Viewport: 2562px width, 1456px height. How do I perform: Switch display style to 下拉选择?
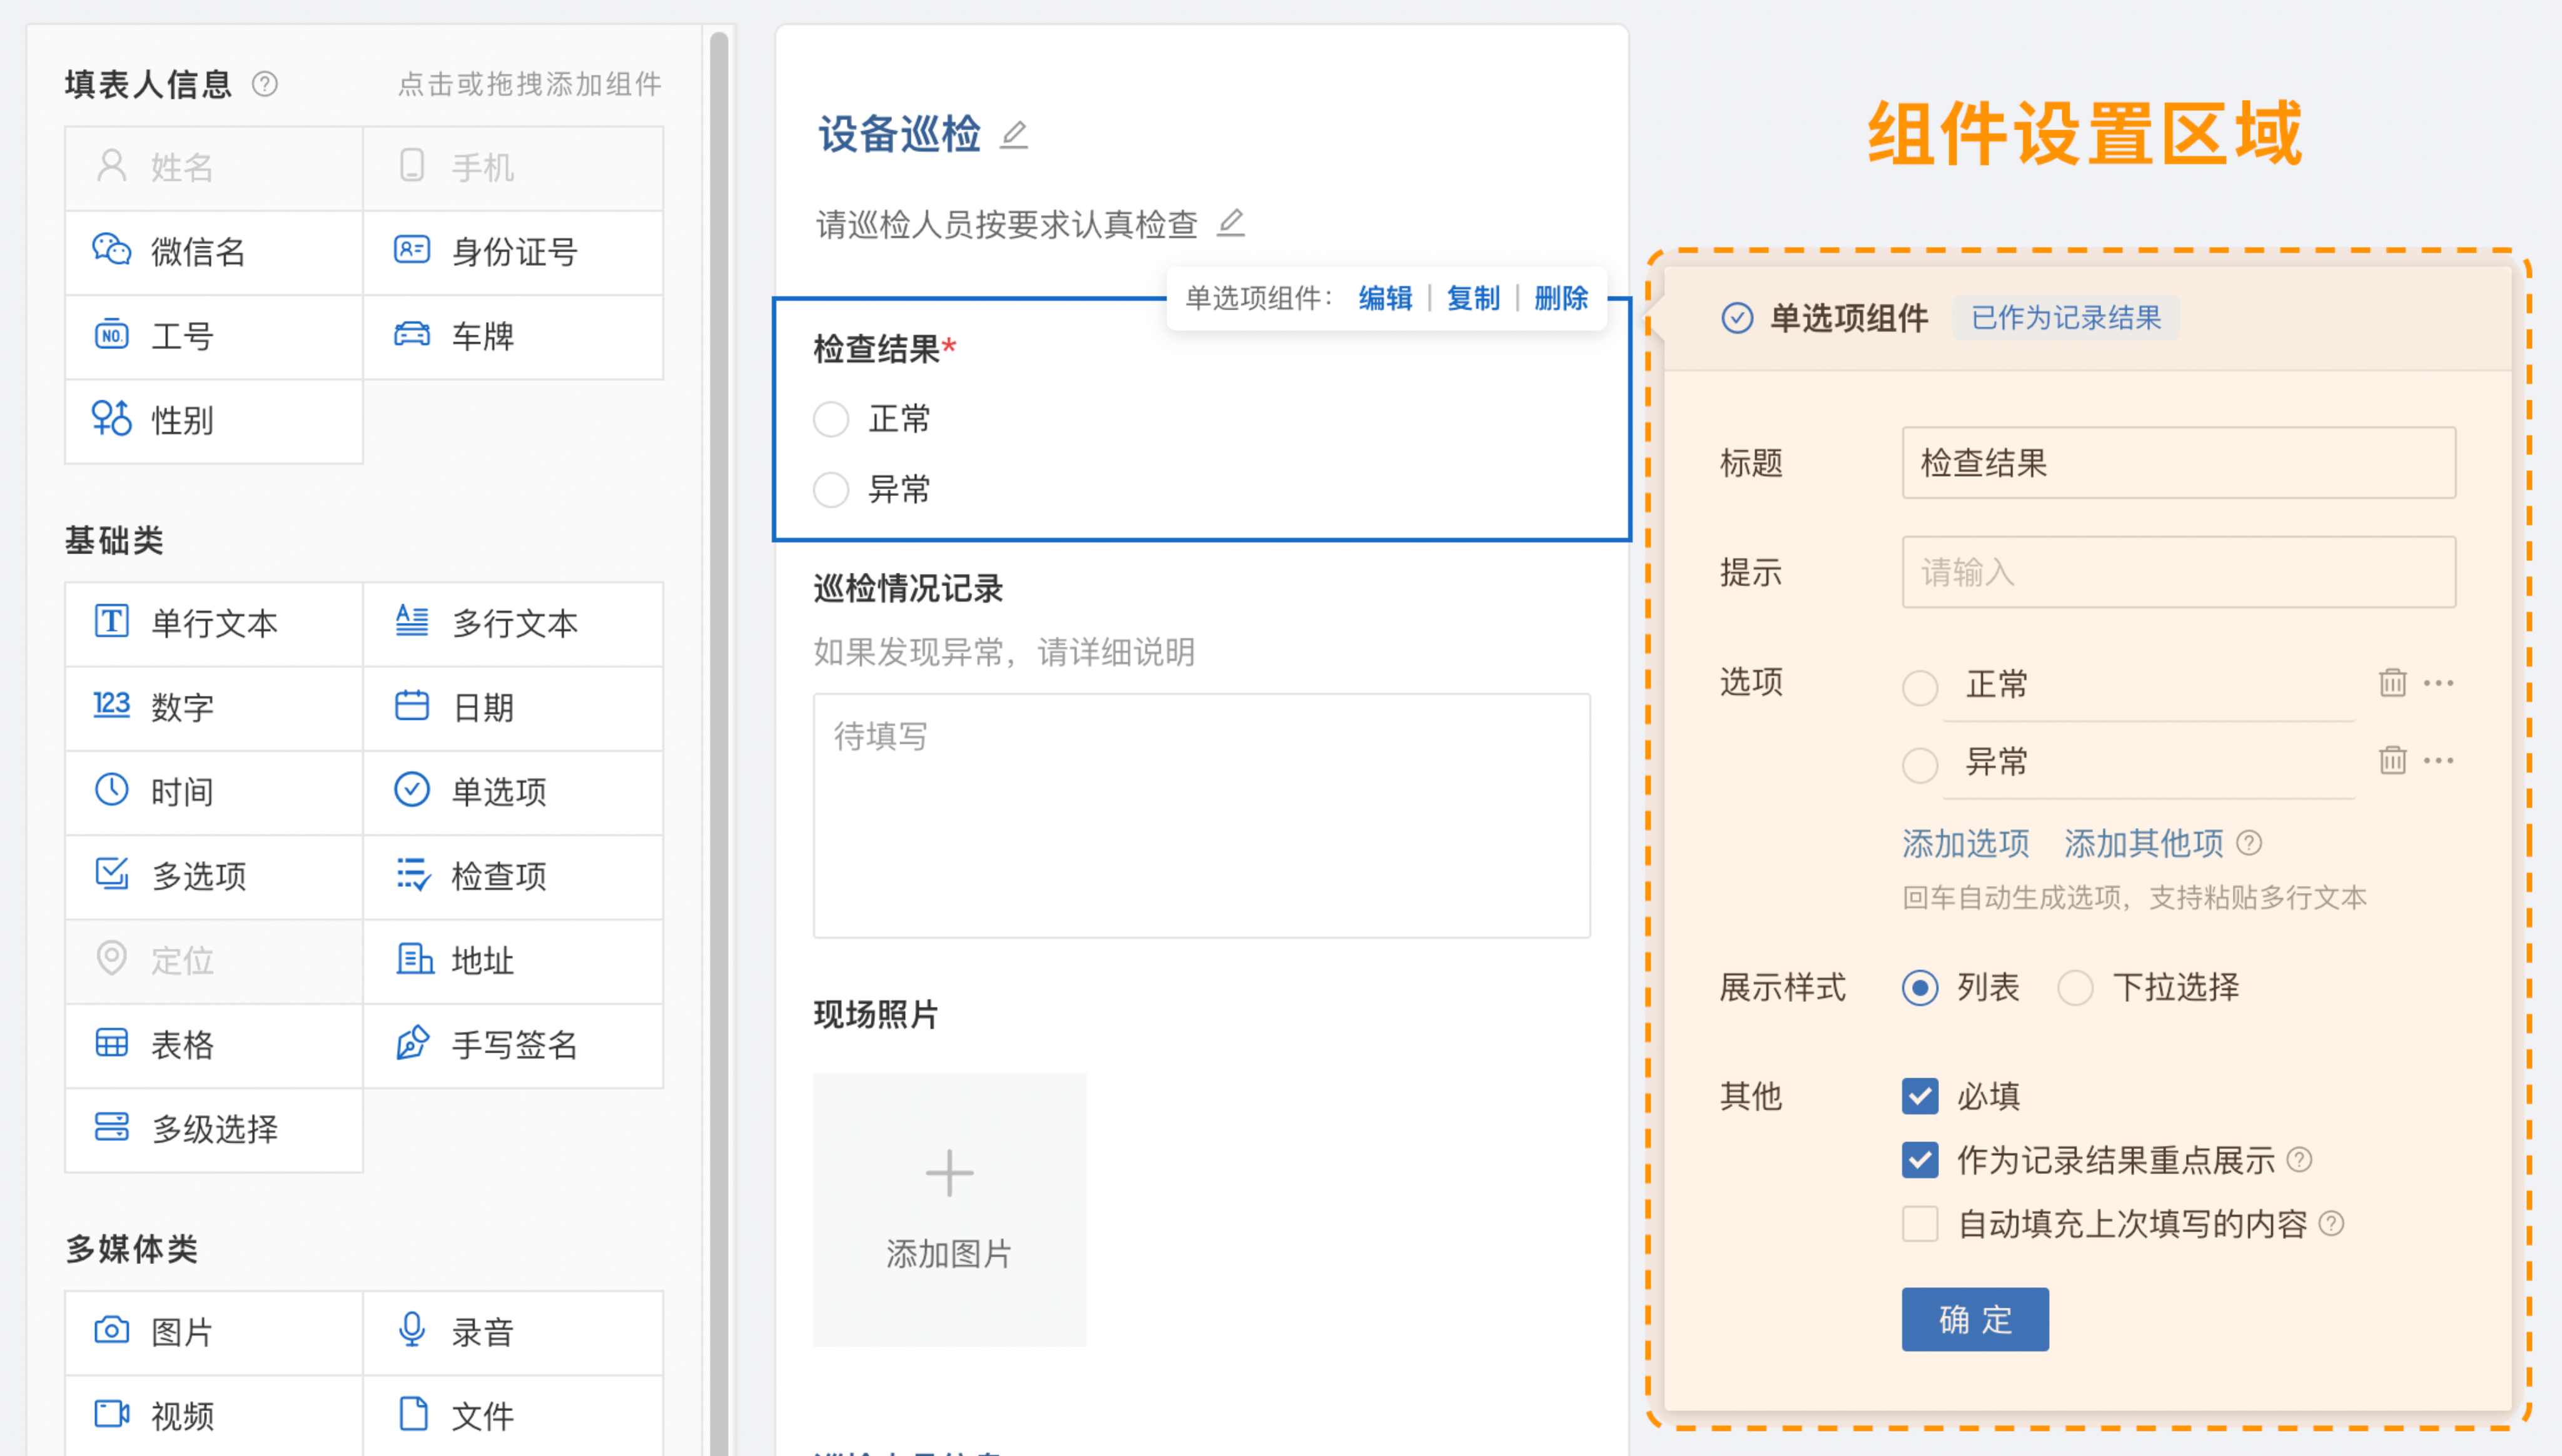click(2076, 988)
